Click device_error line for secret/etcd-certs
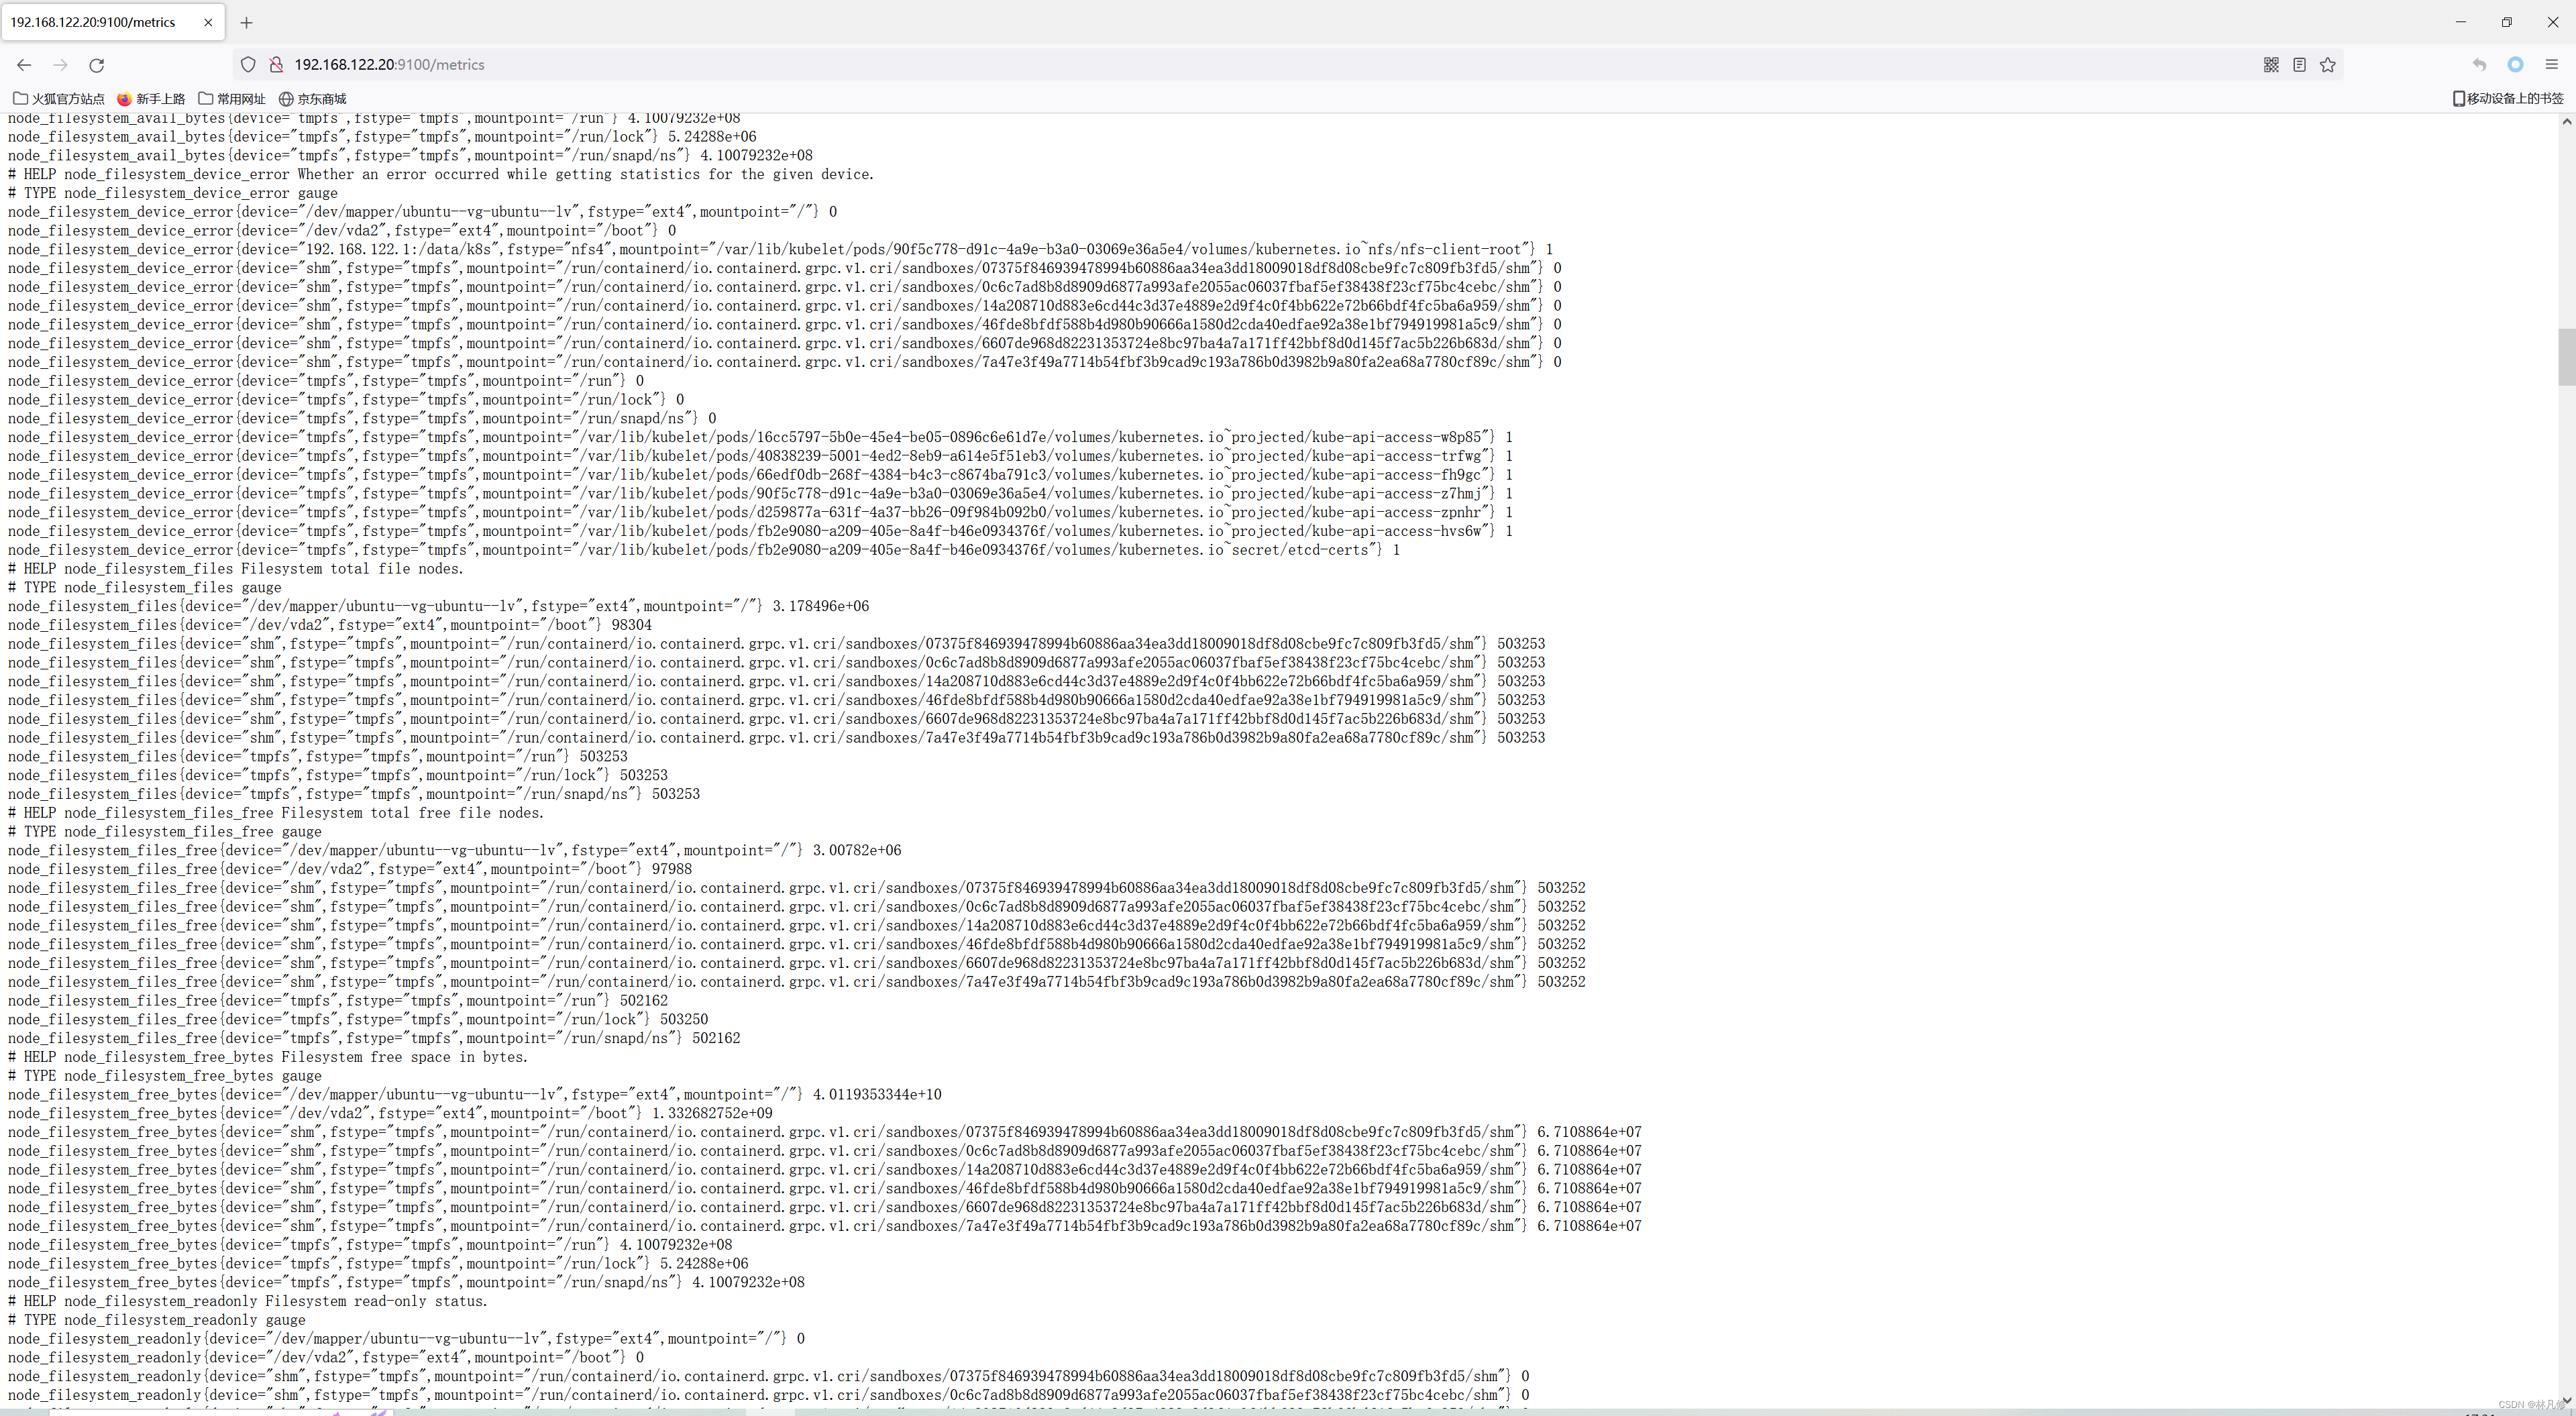2576x1416 pixels. coord(704,550)
